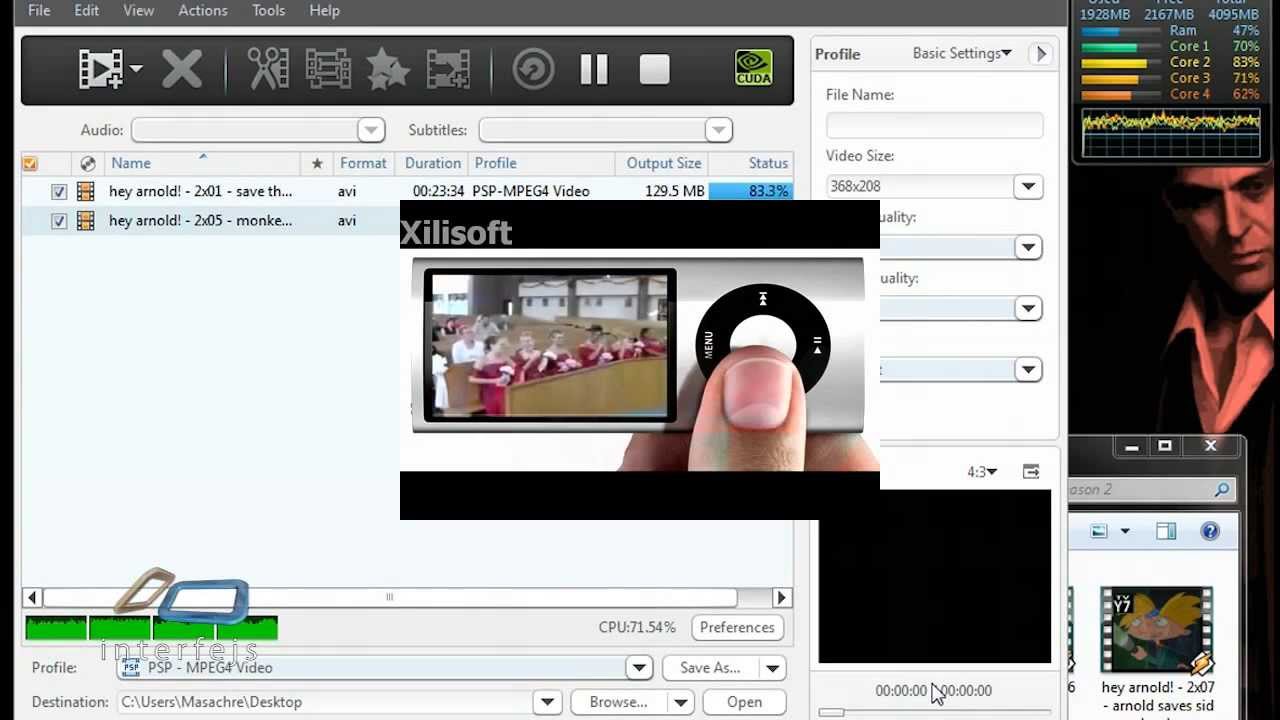Uncheck the monke... file checkbox
Image resolution: width=1280 pixels, height=720 pixels.
click(x=59, y=221)
